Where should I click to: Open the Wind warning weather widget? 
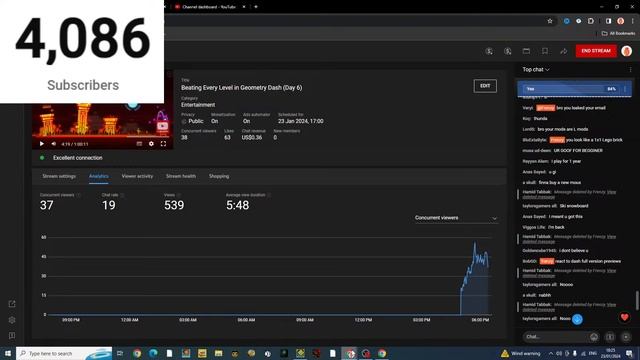520,353
